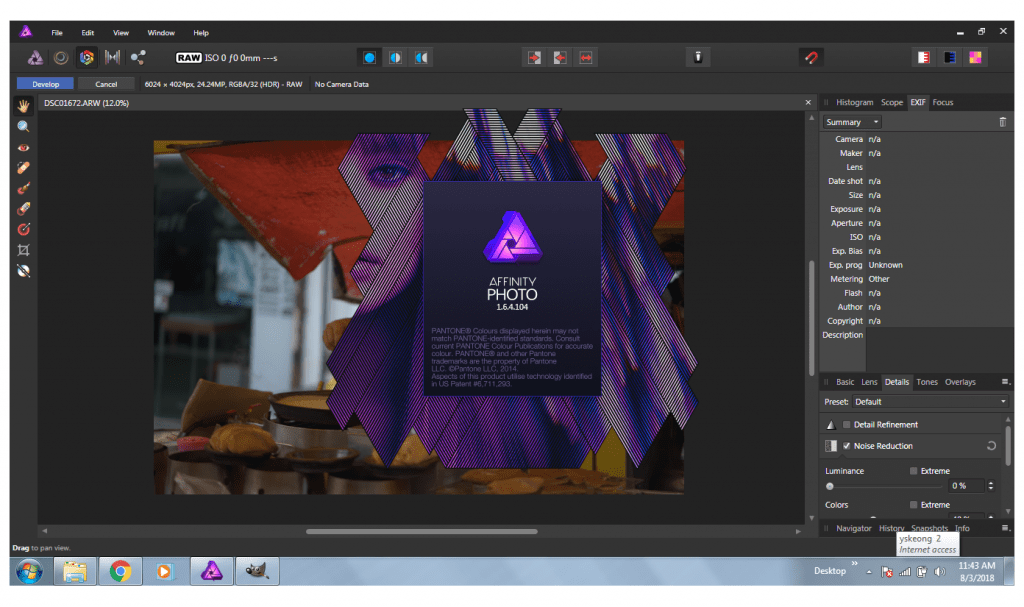Select the Zoom tool in left toolbar
Screen dimensions: 1024x607
pyautogui.click(x=23, y=127)
